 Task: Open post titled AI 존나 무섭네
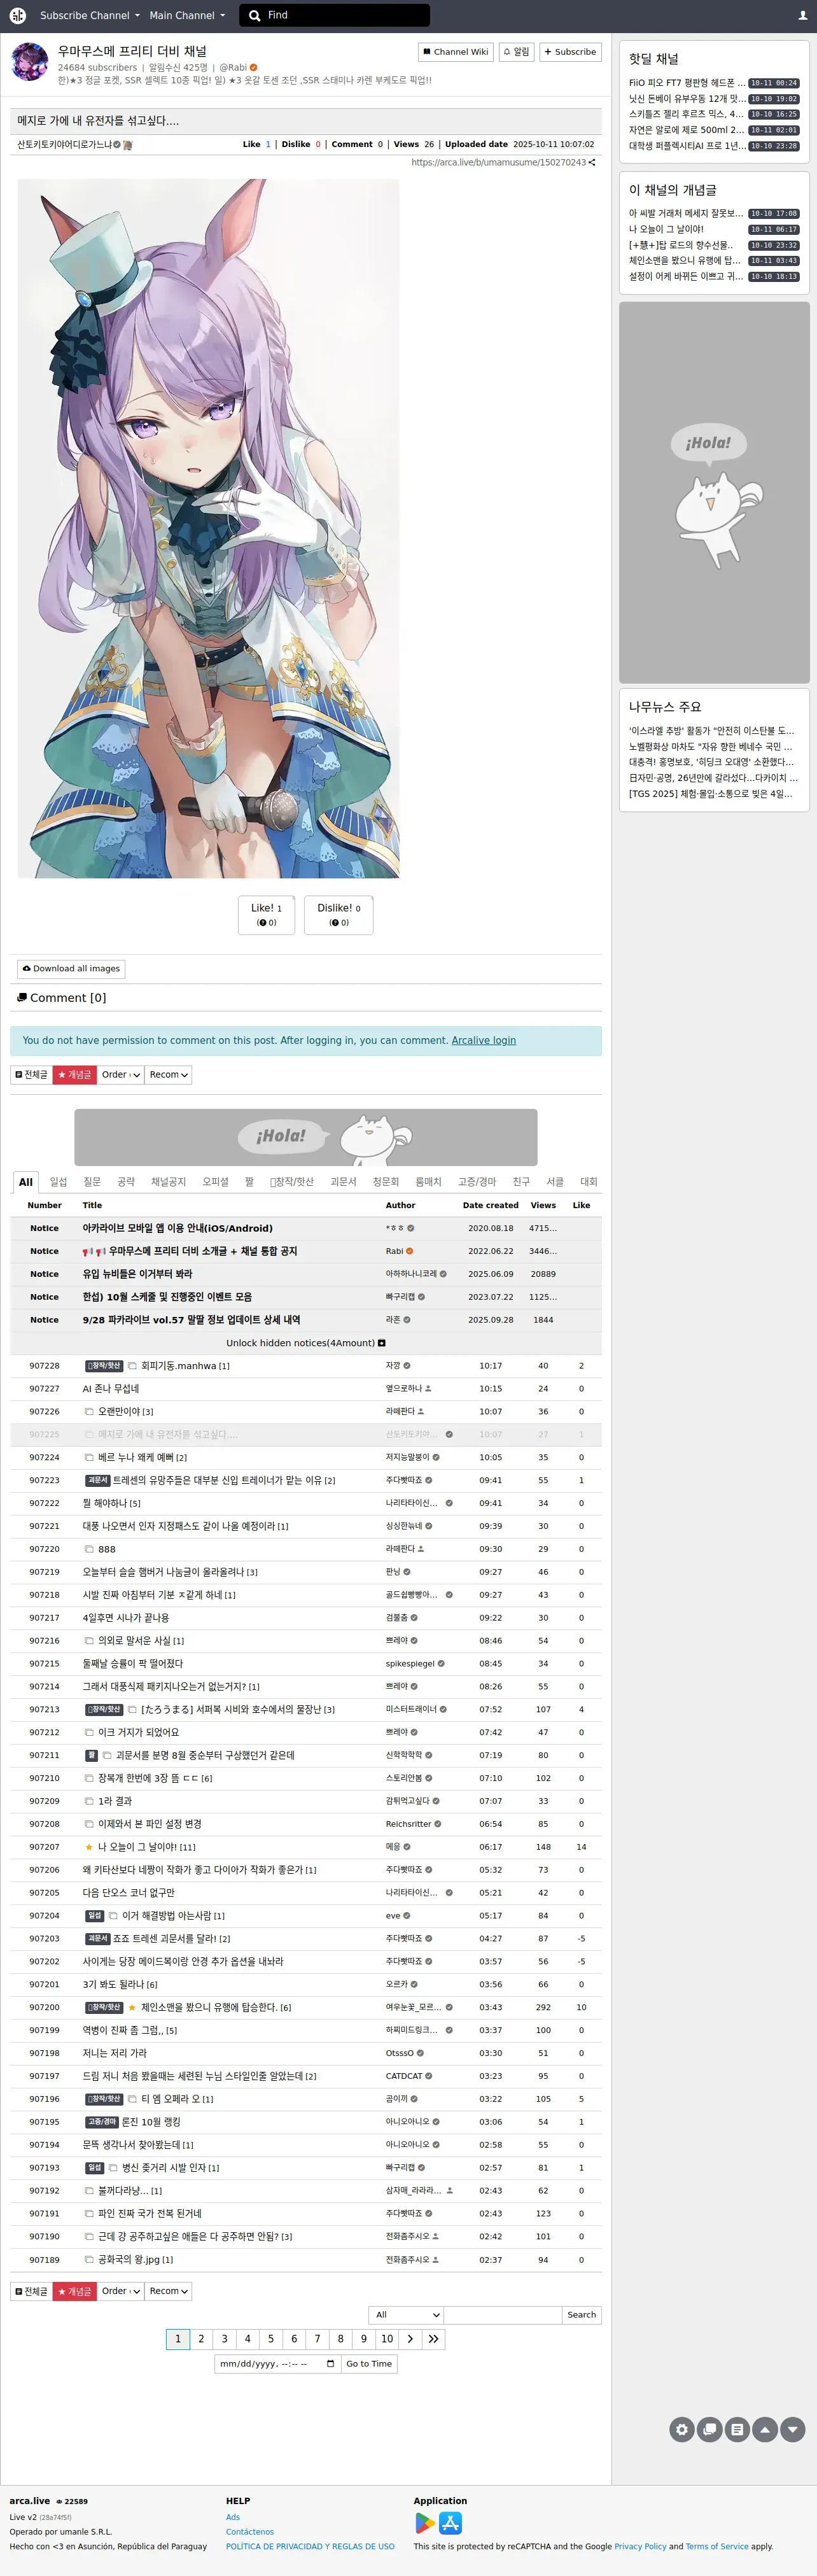[x=111, y=1389]
